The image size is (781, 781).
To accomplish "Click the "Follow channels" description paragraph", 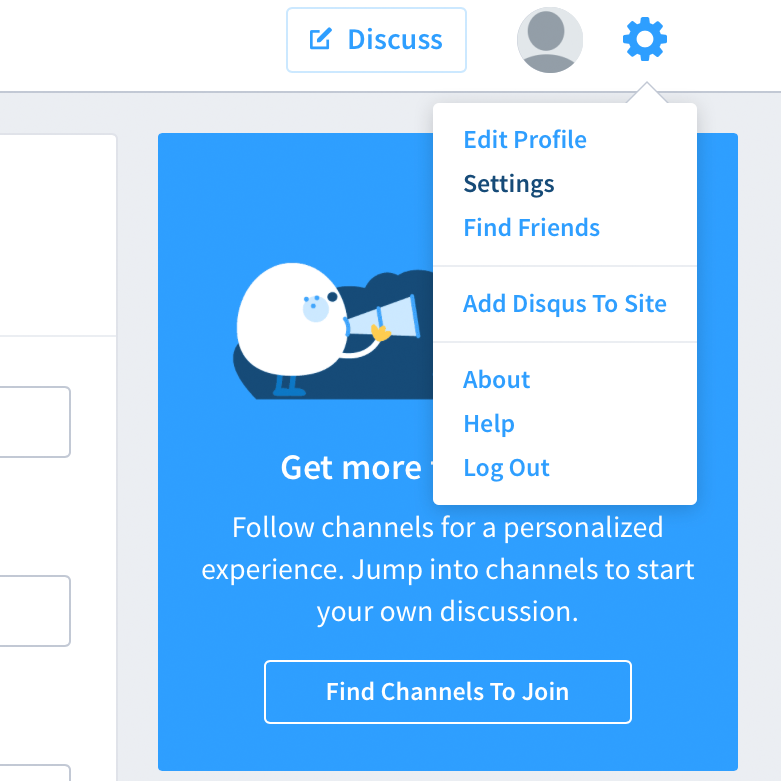I will click(x=447, y=527).
